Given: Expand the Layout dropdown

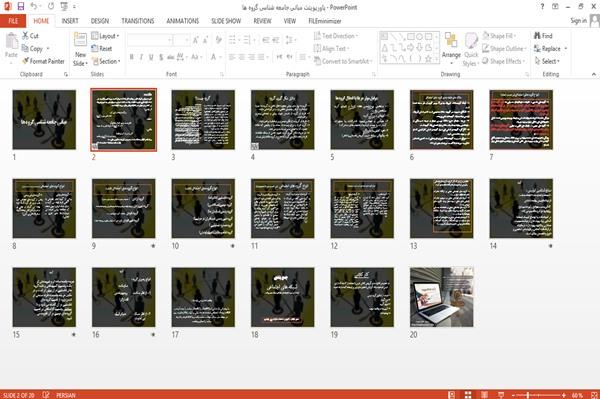Looking at the screenshot, I should click(x=105, y=36).
